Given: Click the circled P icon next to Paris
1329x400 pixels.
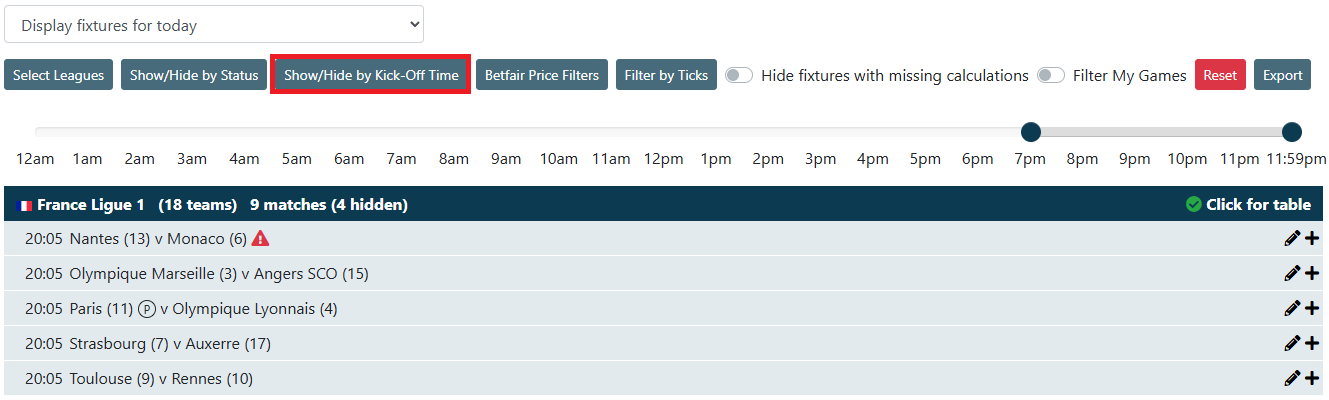Looking at the screenshot, I should [146, 309].
